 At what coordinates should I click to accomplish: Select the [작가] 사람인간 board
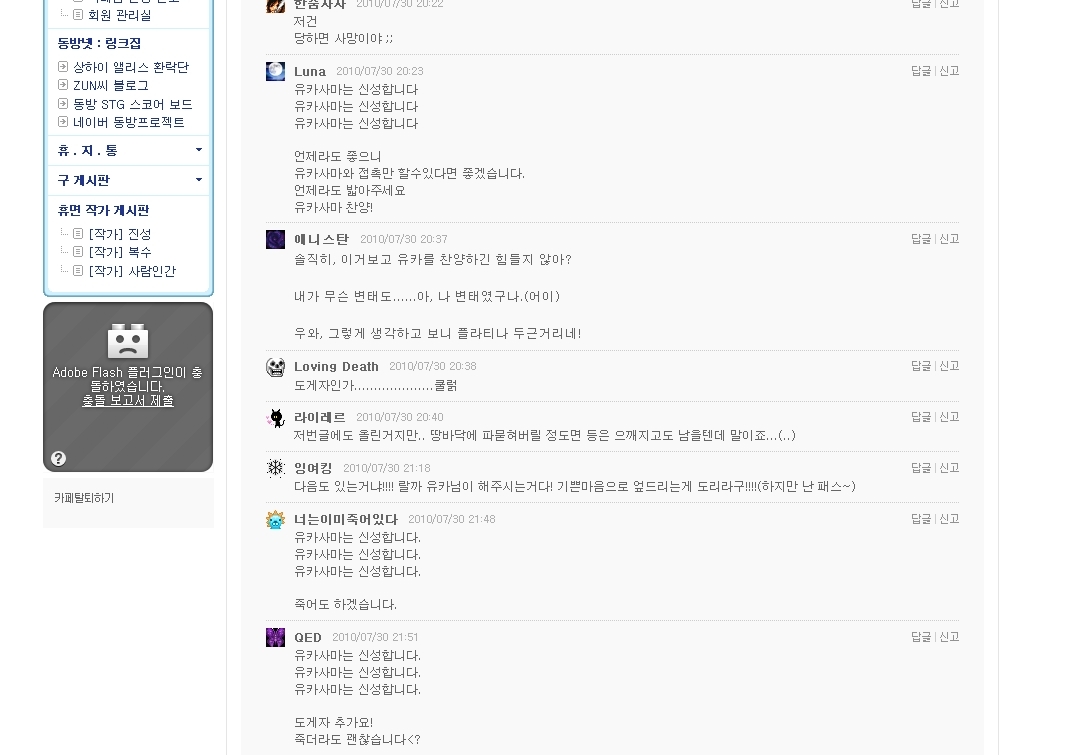[x=132, y=271]
